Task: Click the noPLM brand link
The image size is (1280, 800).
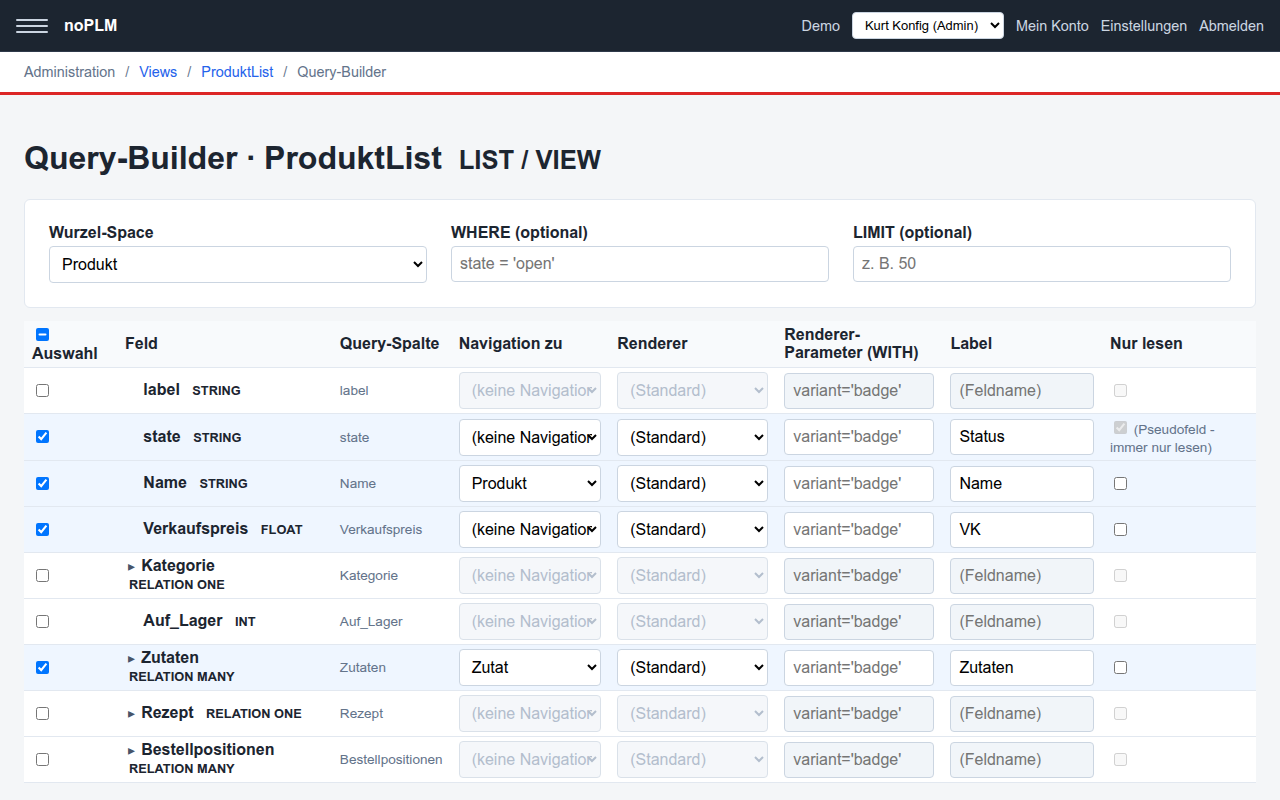Action: [x=91, y=25]
